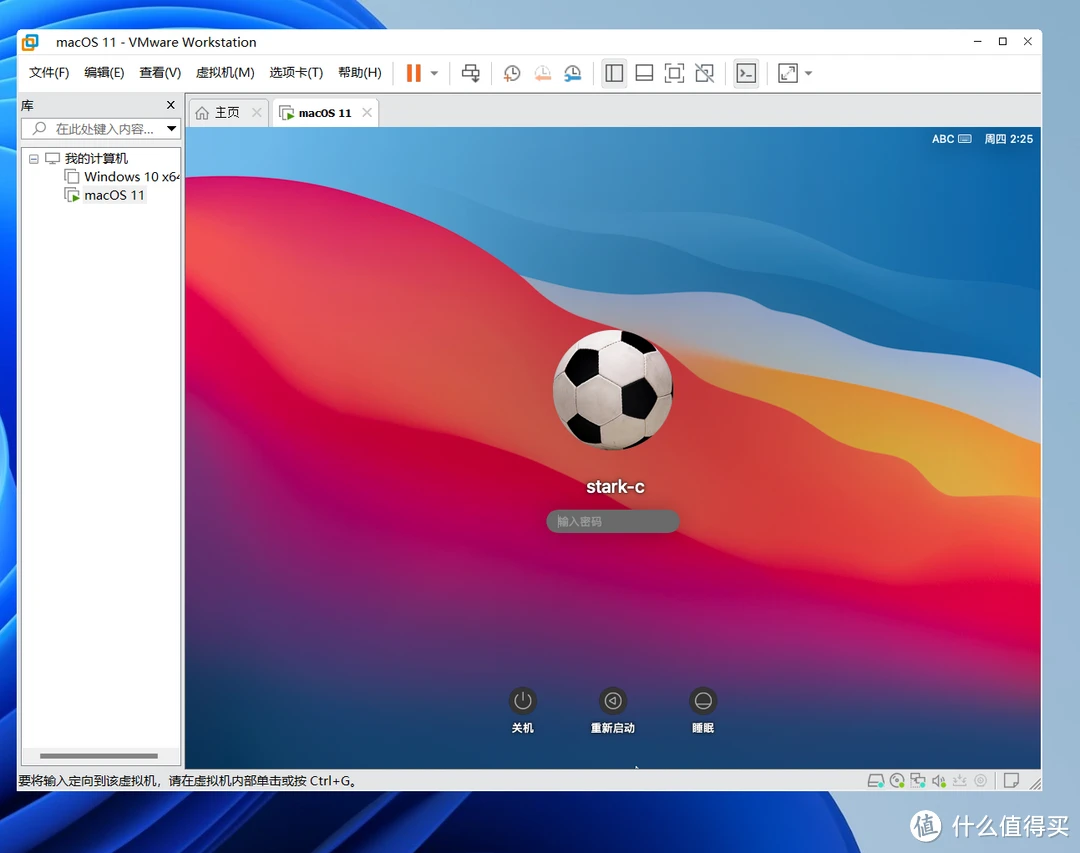Open the Library search filter dropdown

[x=171, y=128]
